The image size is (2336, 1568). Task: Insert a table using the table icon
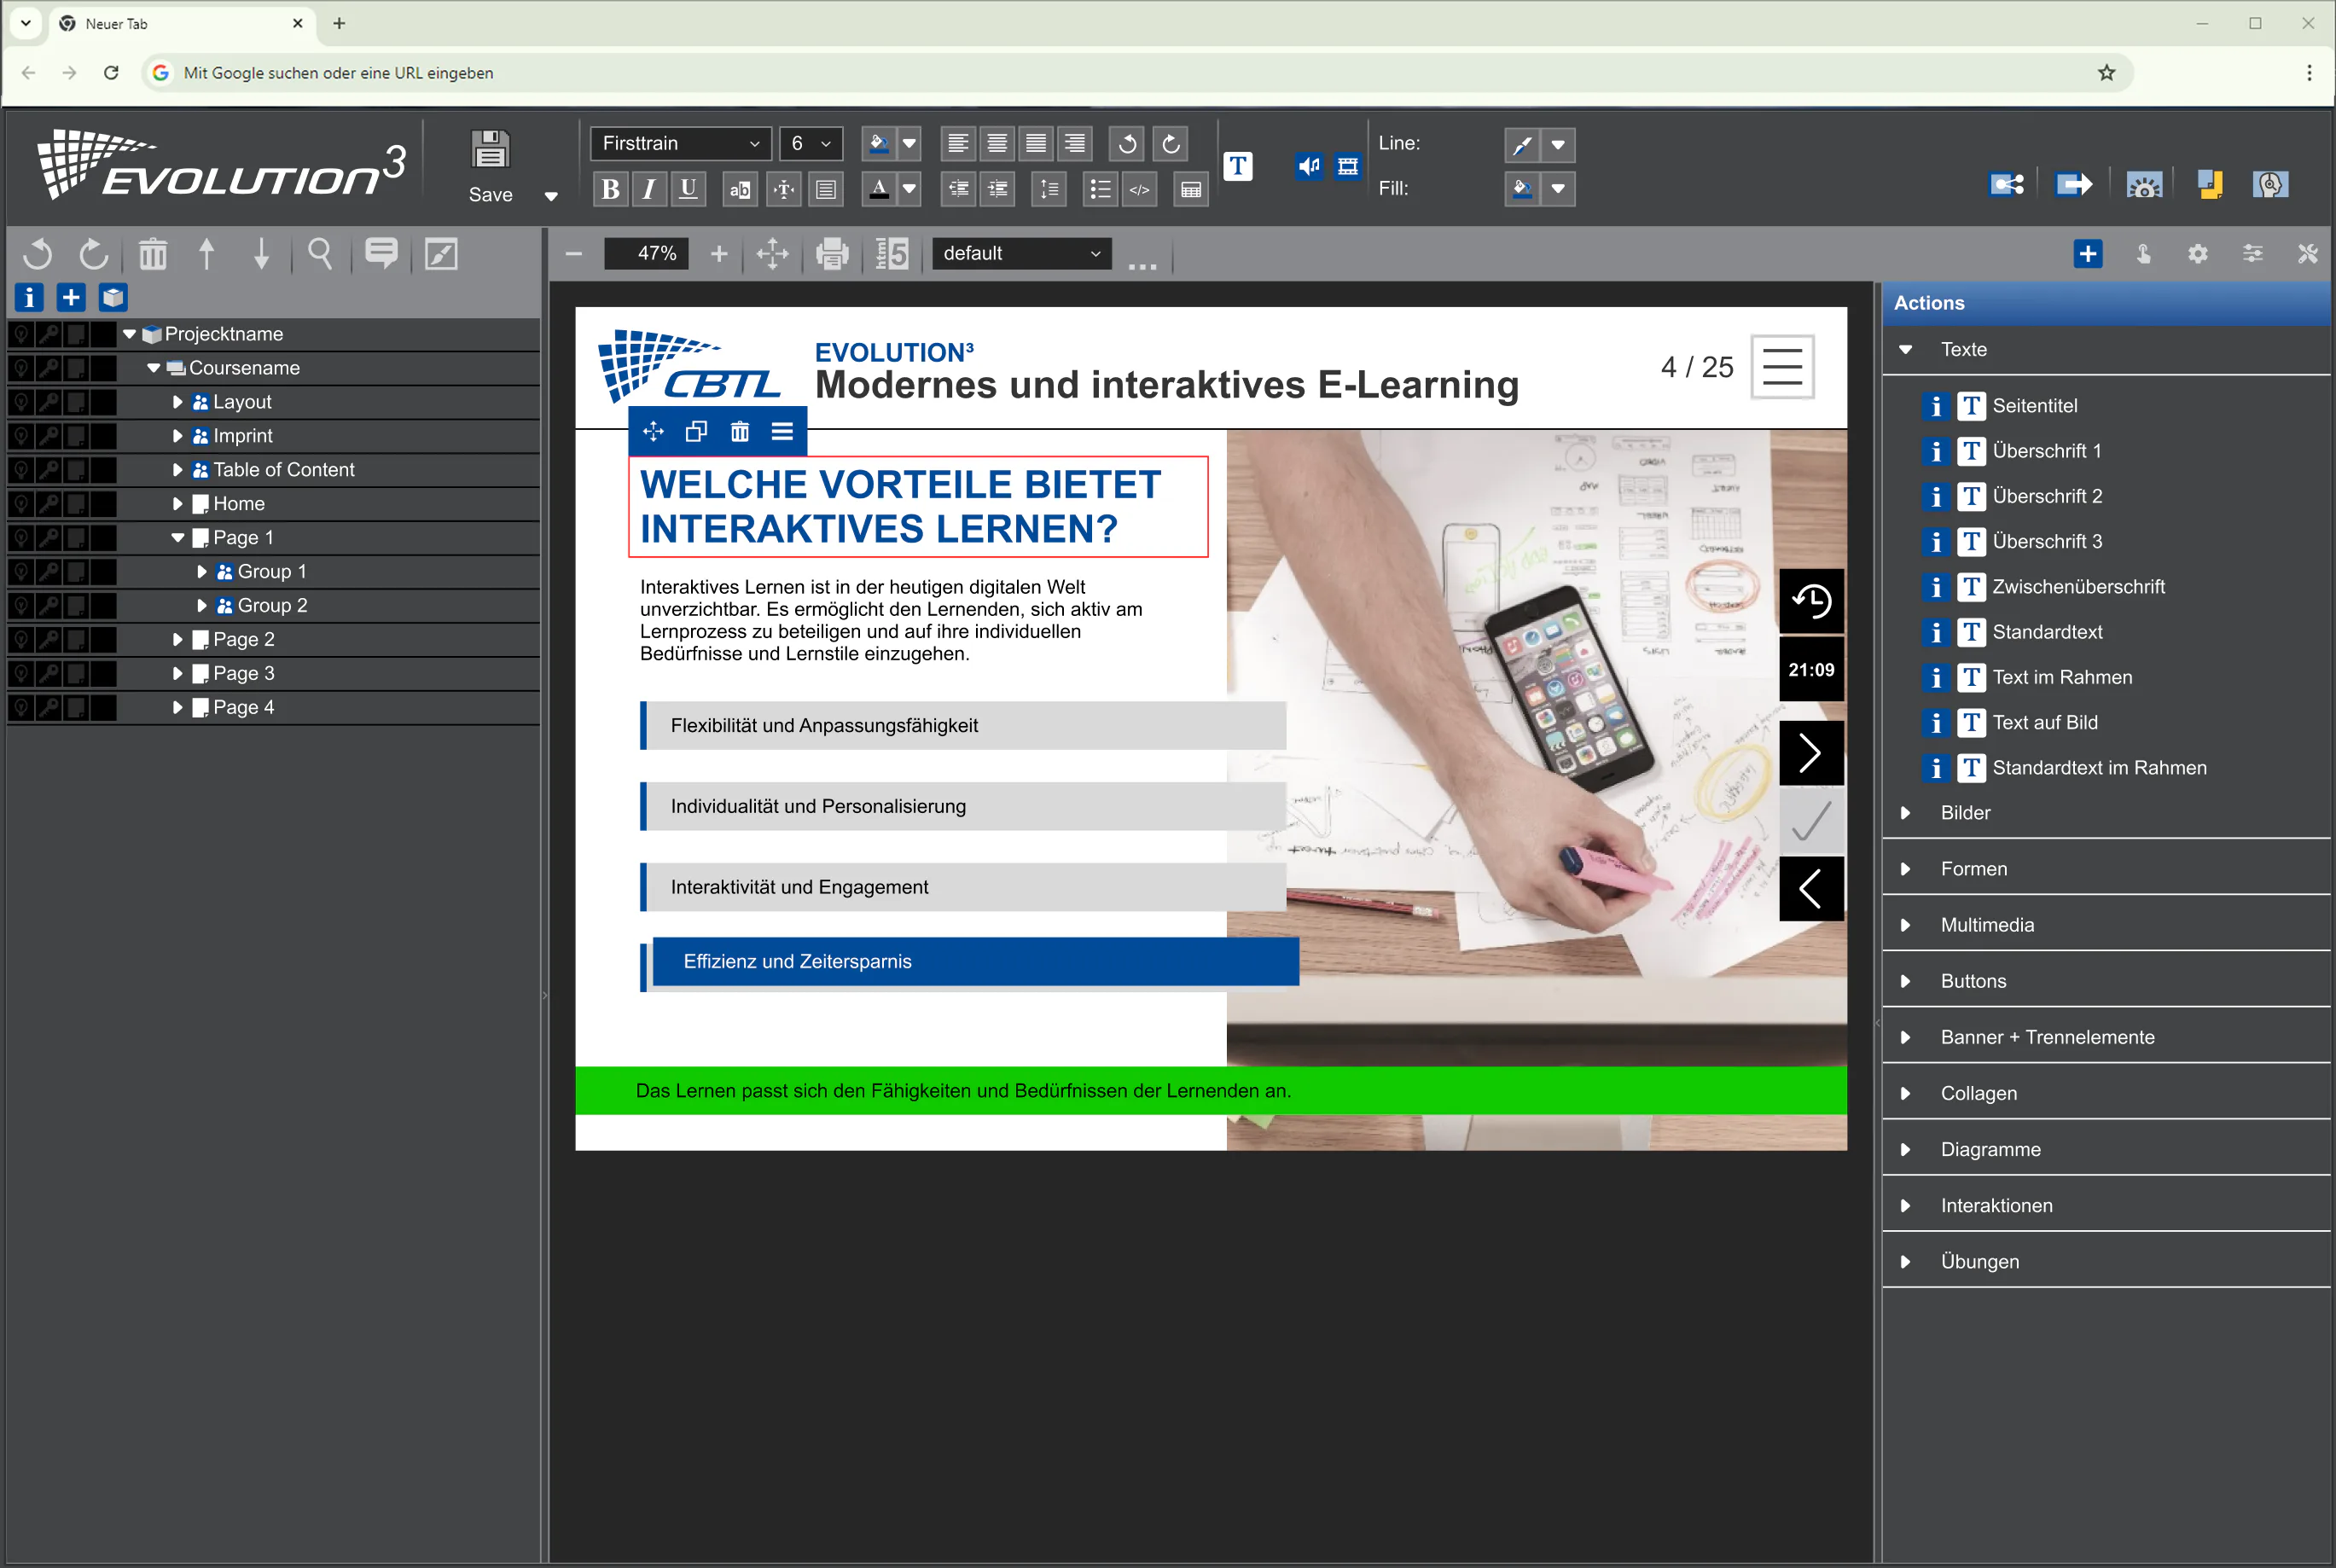pos(1190,189)
